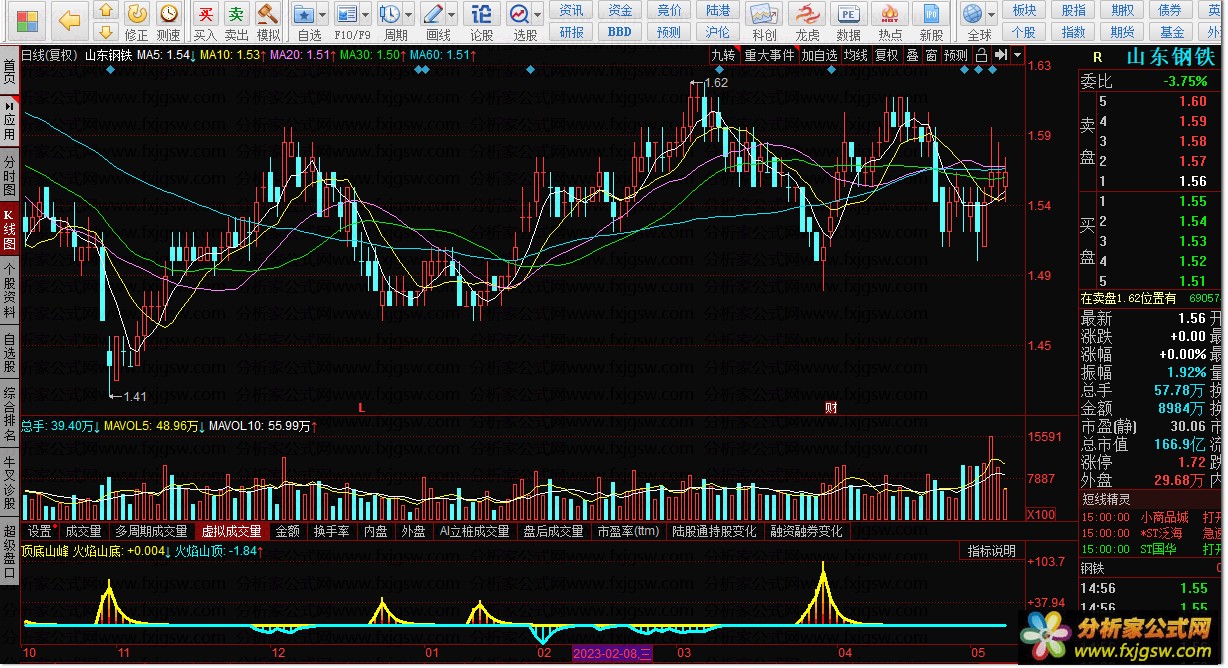The image size is (1228, 668).
Task: Click the colorful home grid icon
Action: click(x=27, y=19)
